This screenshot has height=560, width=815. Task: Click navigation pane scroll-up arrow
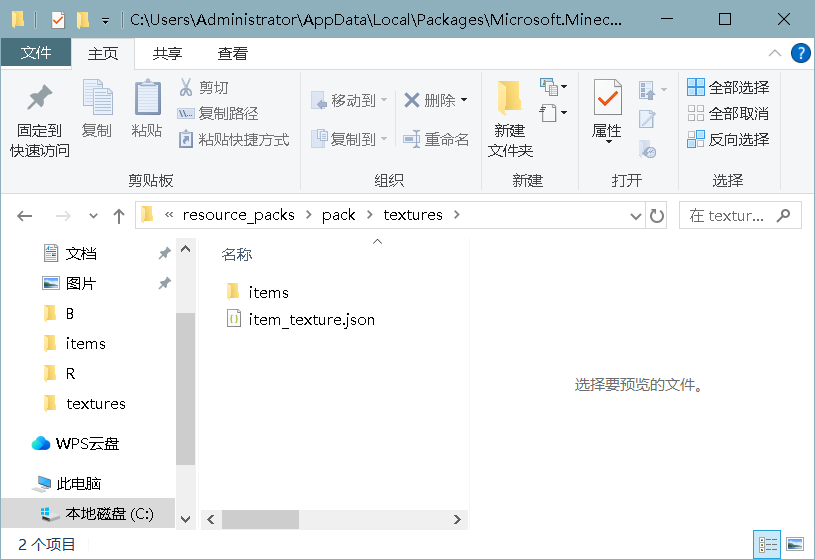[x=186, y=249]
